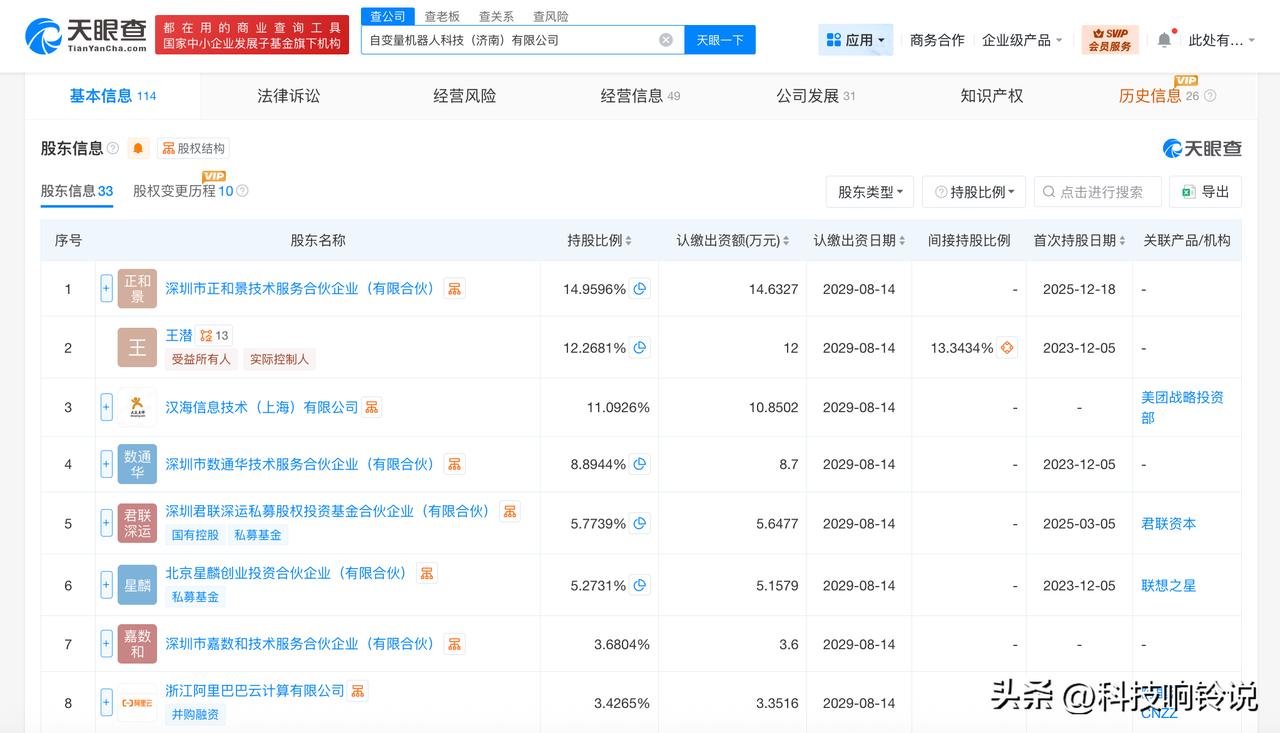Click equity structure icon beside 浙江阿里巴巴云计算

[x=358, y=691]
